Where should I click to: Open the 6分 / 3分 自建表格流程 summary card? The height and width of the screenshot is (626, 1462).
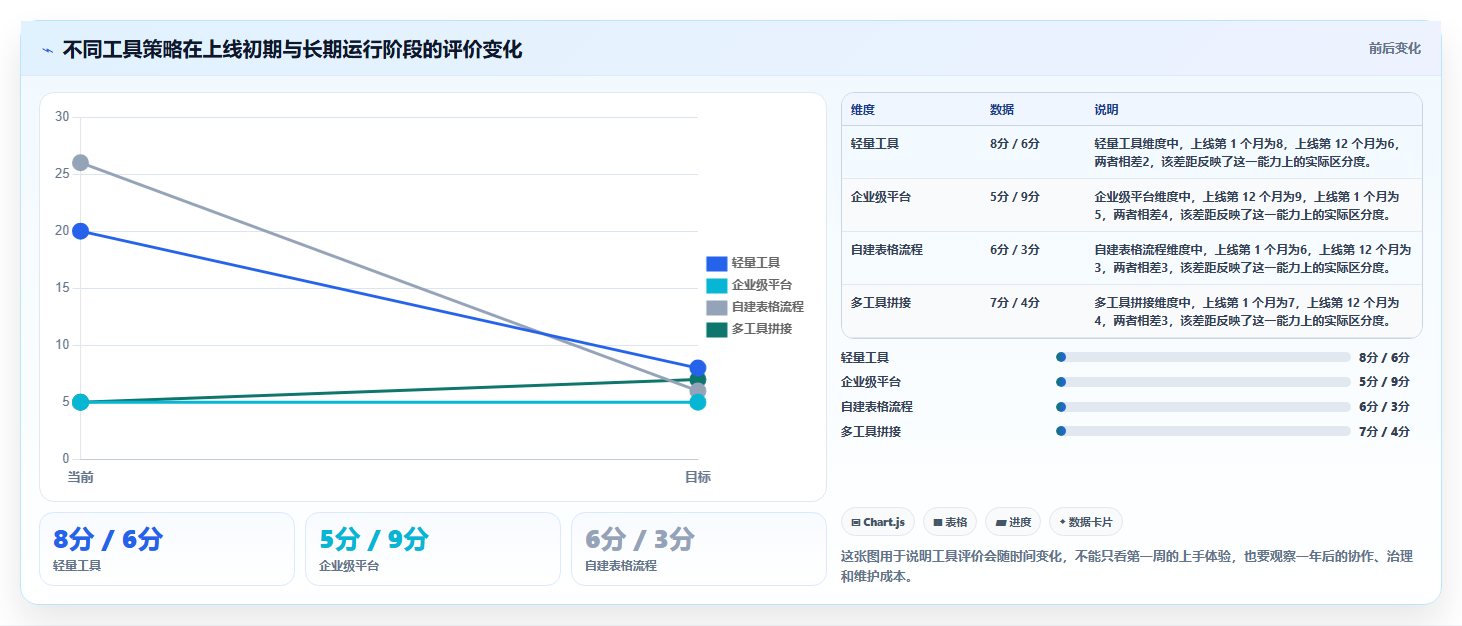[699, 549]
